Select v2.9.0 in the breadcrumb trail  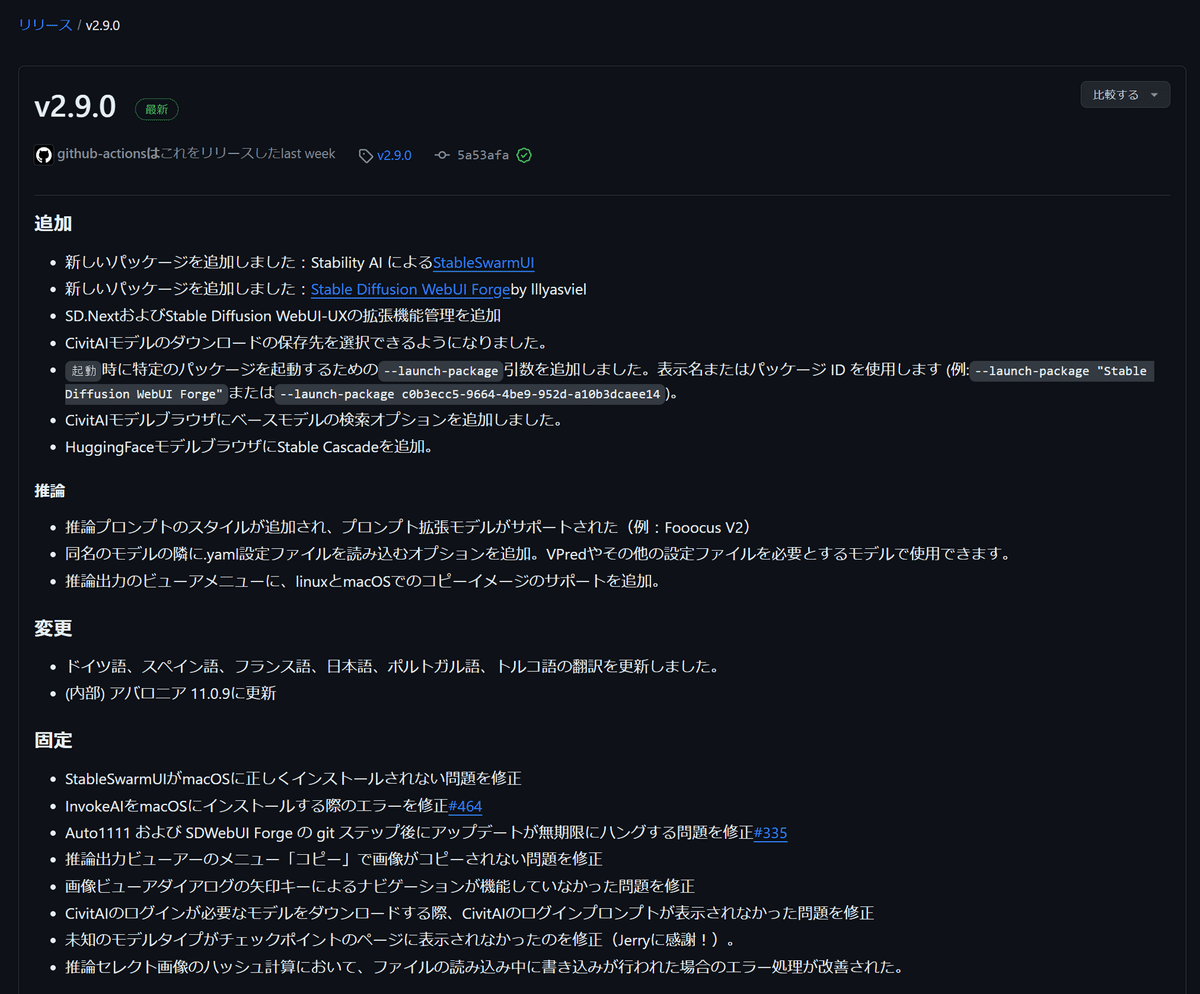pyautogui.click(x=102, y=25)
